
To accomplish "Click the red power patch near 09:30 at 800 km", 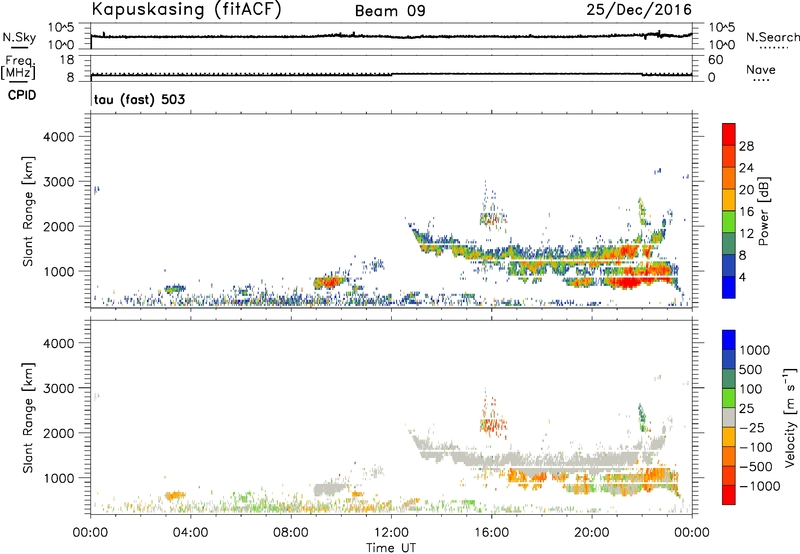I will click(x=331, y=282).
